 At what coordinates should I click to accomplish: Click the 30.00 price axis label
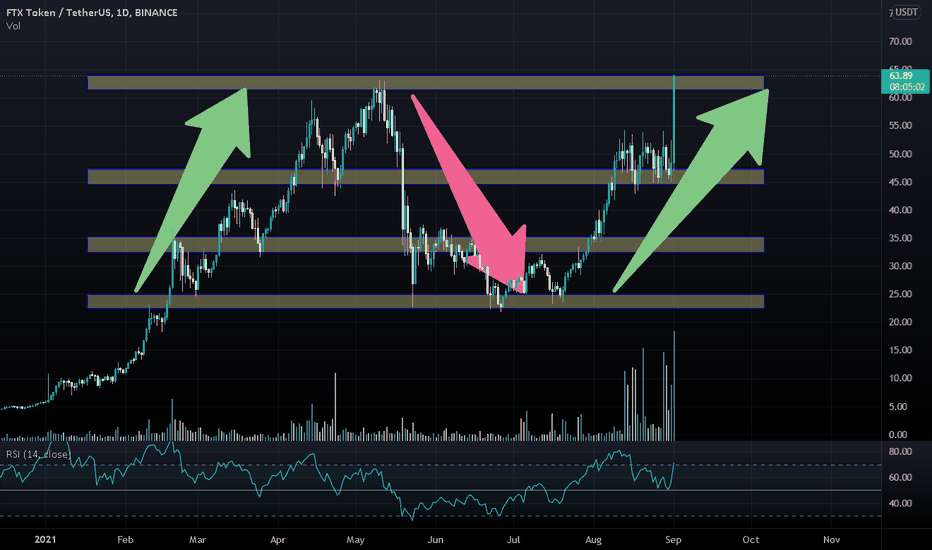point(900,266)
